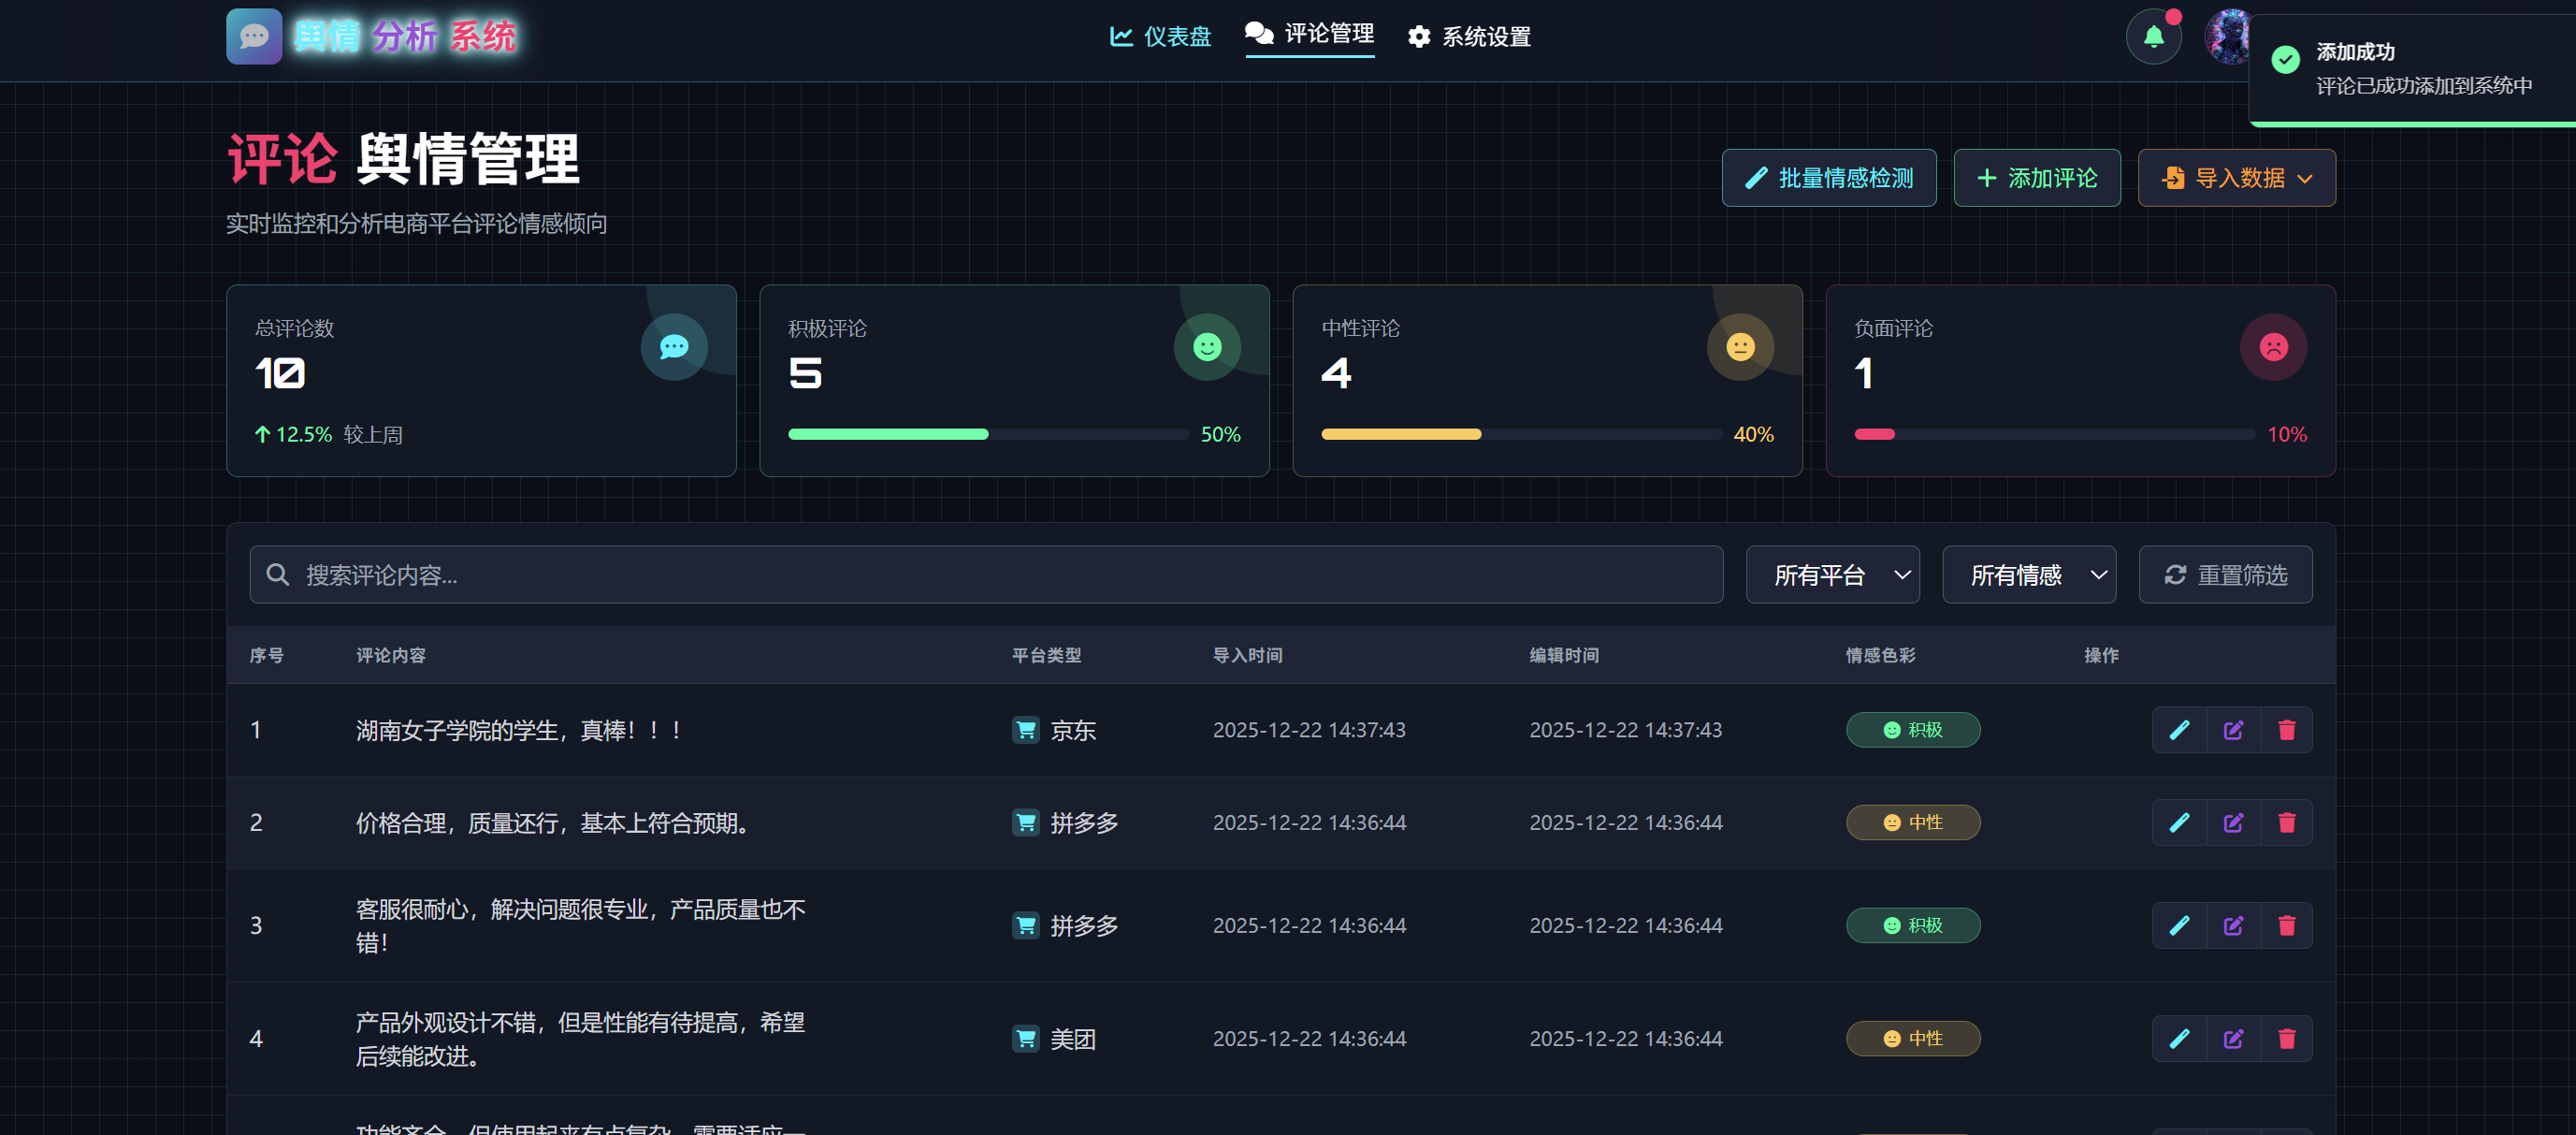Click pencil icon in row 4
This screenshot has height=1135, width=2576.
tap(2179, 1039)
